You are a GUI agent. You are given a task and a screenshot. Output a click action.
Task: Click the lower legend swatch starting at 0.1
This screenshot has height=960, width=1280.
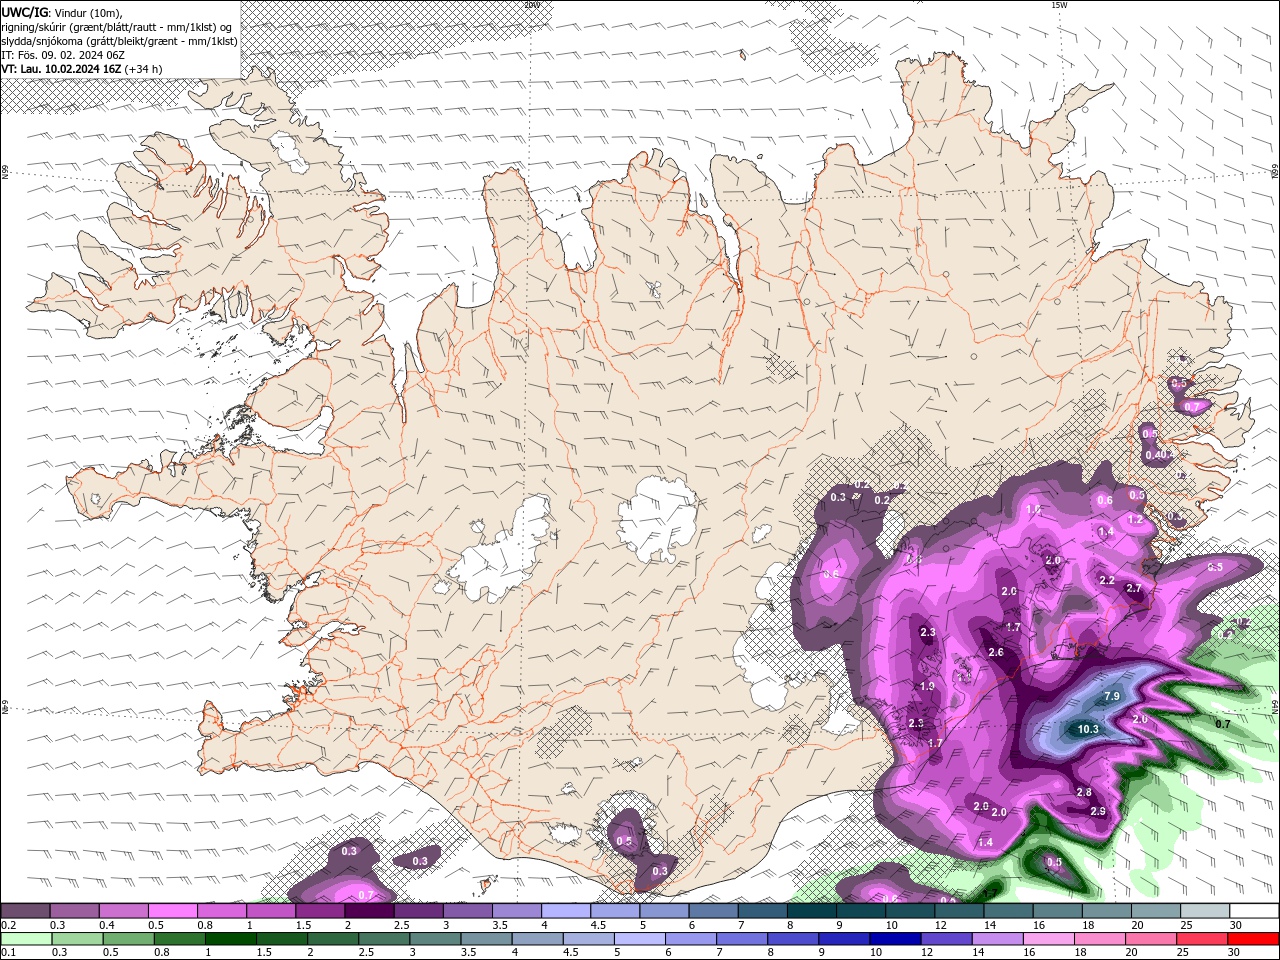(26, 939)
